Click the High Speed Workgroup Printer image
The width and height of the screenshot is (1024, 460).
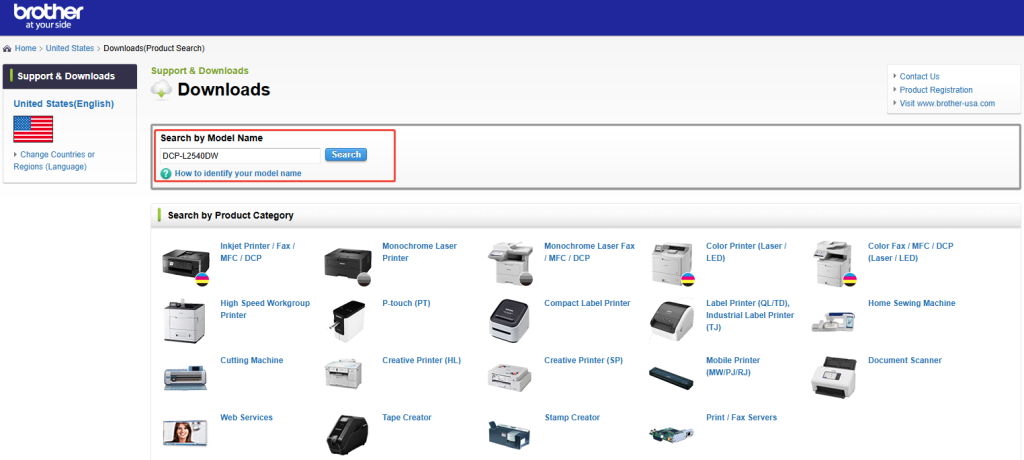pos(184,321)
